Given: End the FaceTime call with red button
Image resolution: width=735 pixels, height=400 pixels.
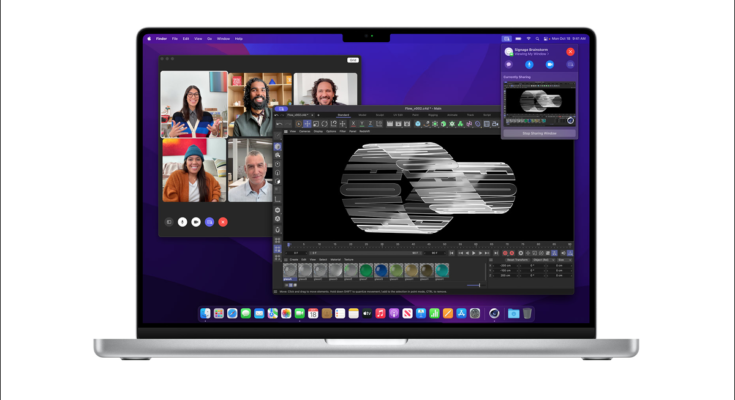Looking at the screenshot, I should point(223,221).
